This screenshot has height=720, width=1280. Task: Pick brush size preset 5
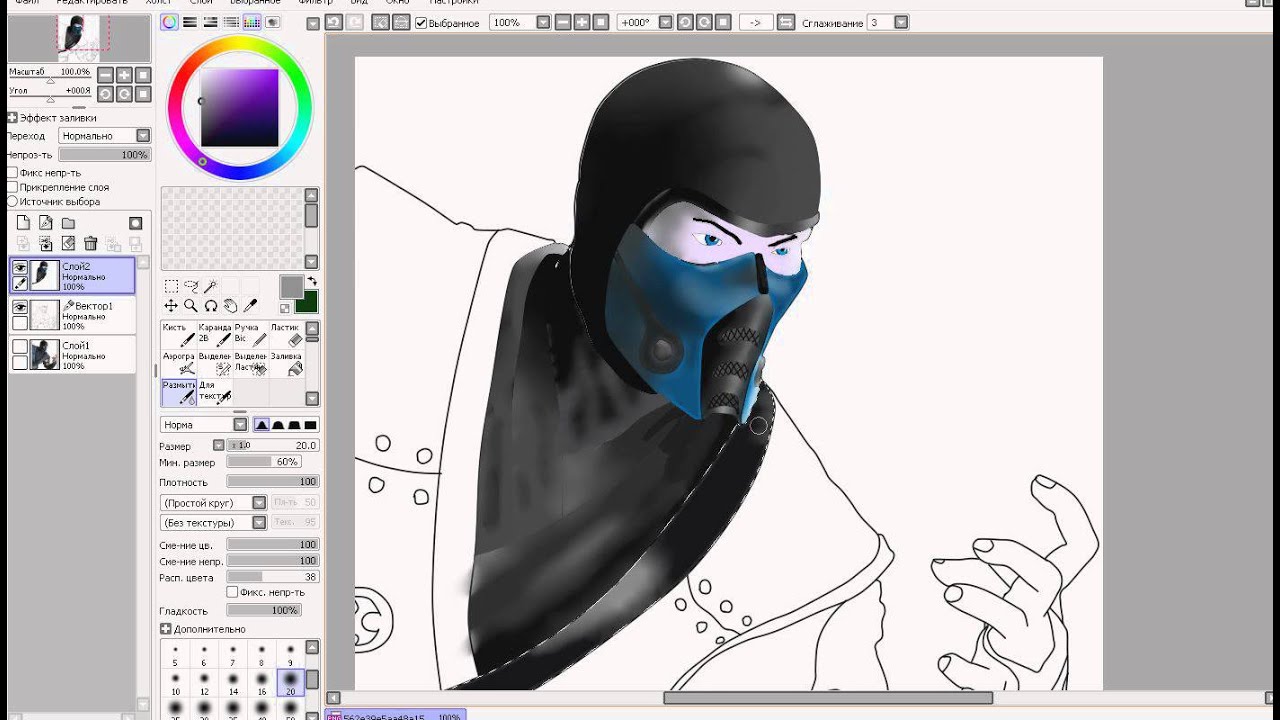click(175, 654)
